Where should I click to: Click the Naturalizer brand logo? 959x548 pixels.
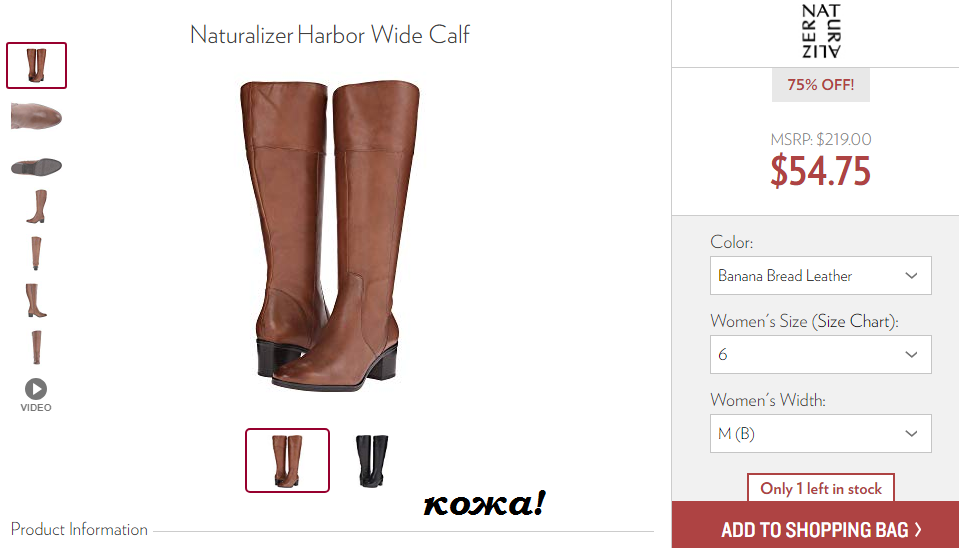pos(821,31)
